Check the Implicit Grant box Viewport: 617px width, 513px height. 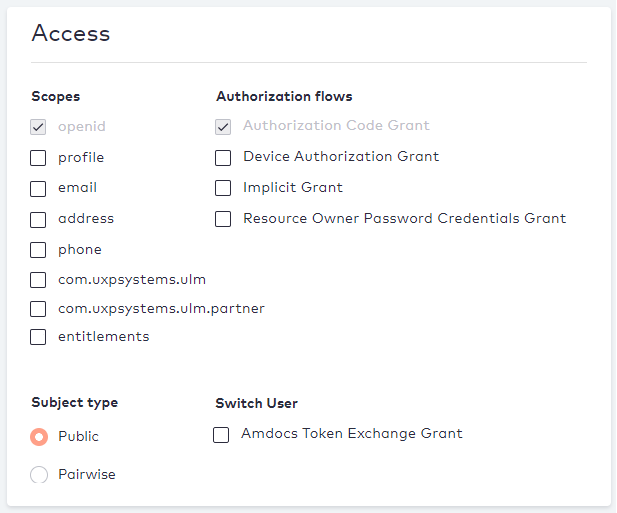pos(223,188)
